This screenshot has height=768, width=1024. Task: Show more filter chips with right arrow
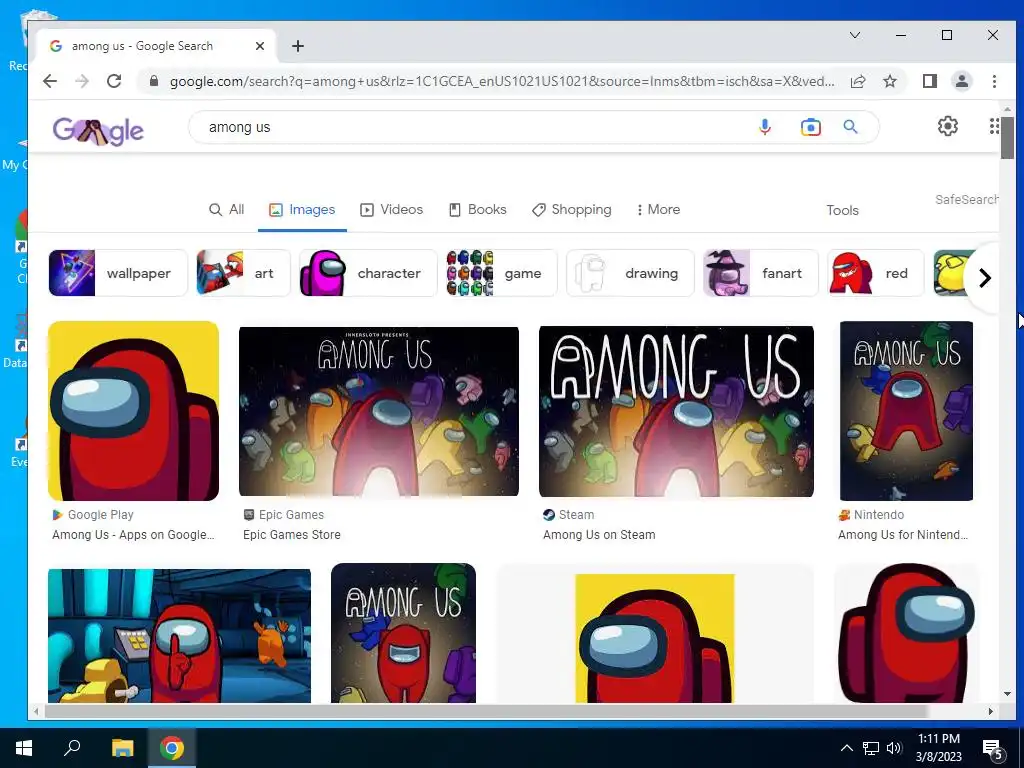click(x=984, y=278)
